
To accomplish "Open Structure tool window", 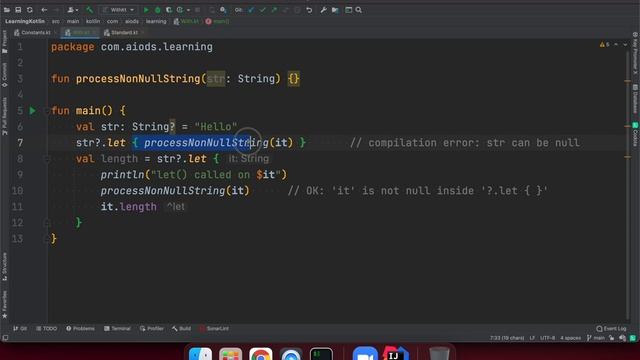I will pos(4,267).
